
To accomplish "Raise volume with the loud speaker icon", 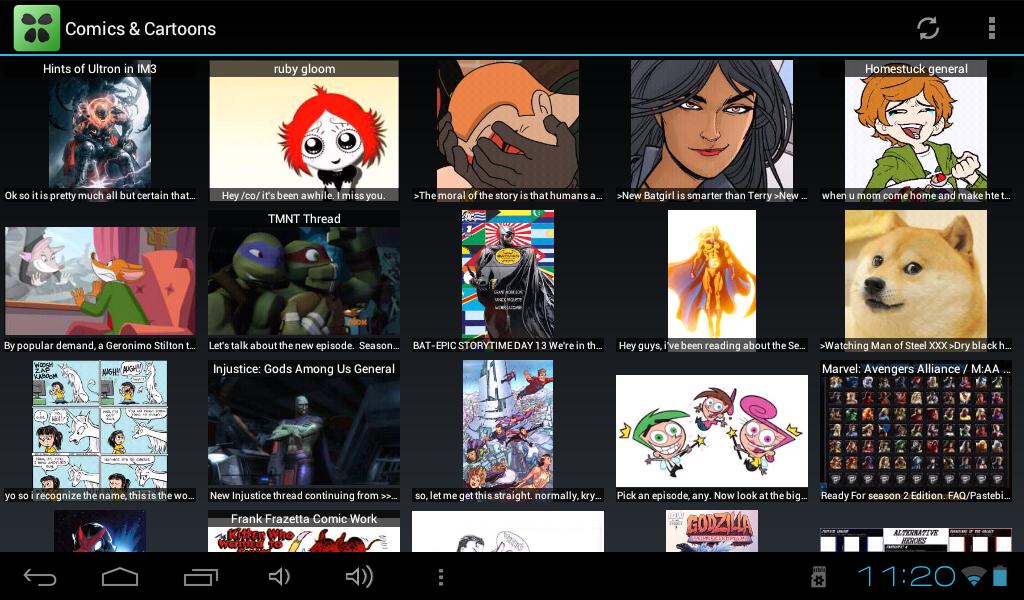I will pos(358,577).
